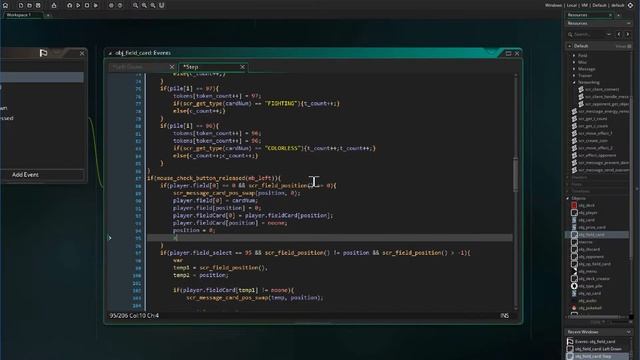Viewport: 640px width, 360px height.
Task: Expand the Misc scripts folder
Action: click(x=574, y=62)
